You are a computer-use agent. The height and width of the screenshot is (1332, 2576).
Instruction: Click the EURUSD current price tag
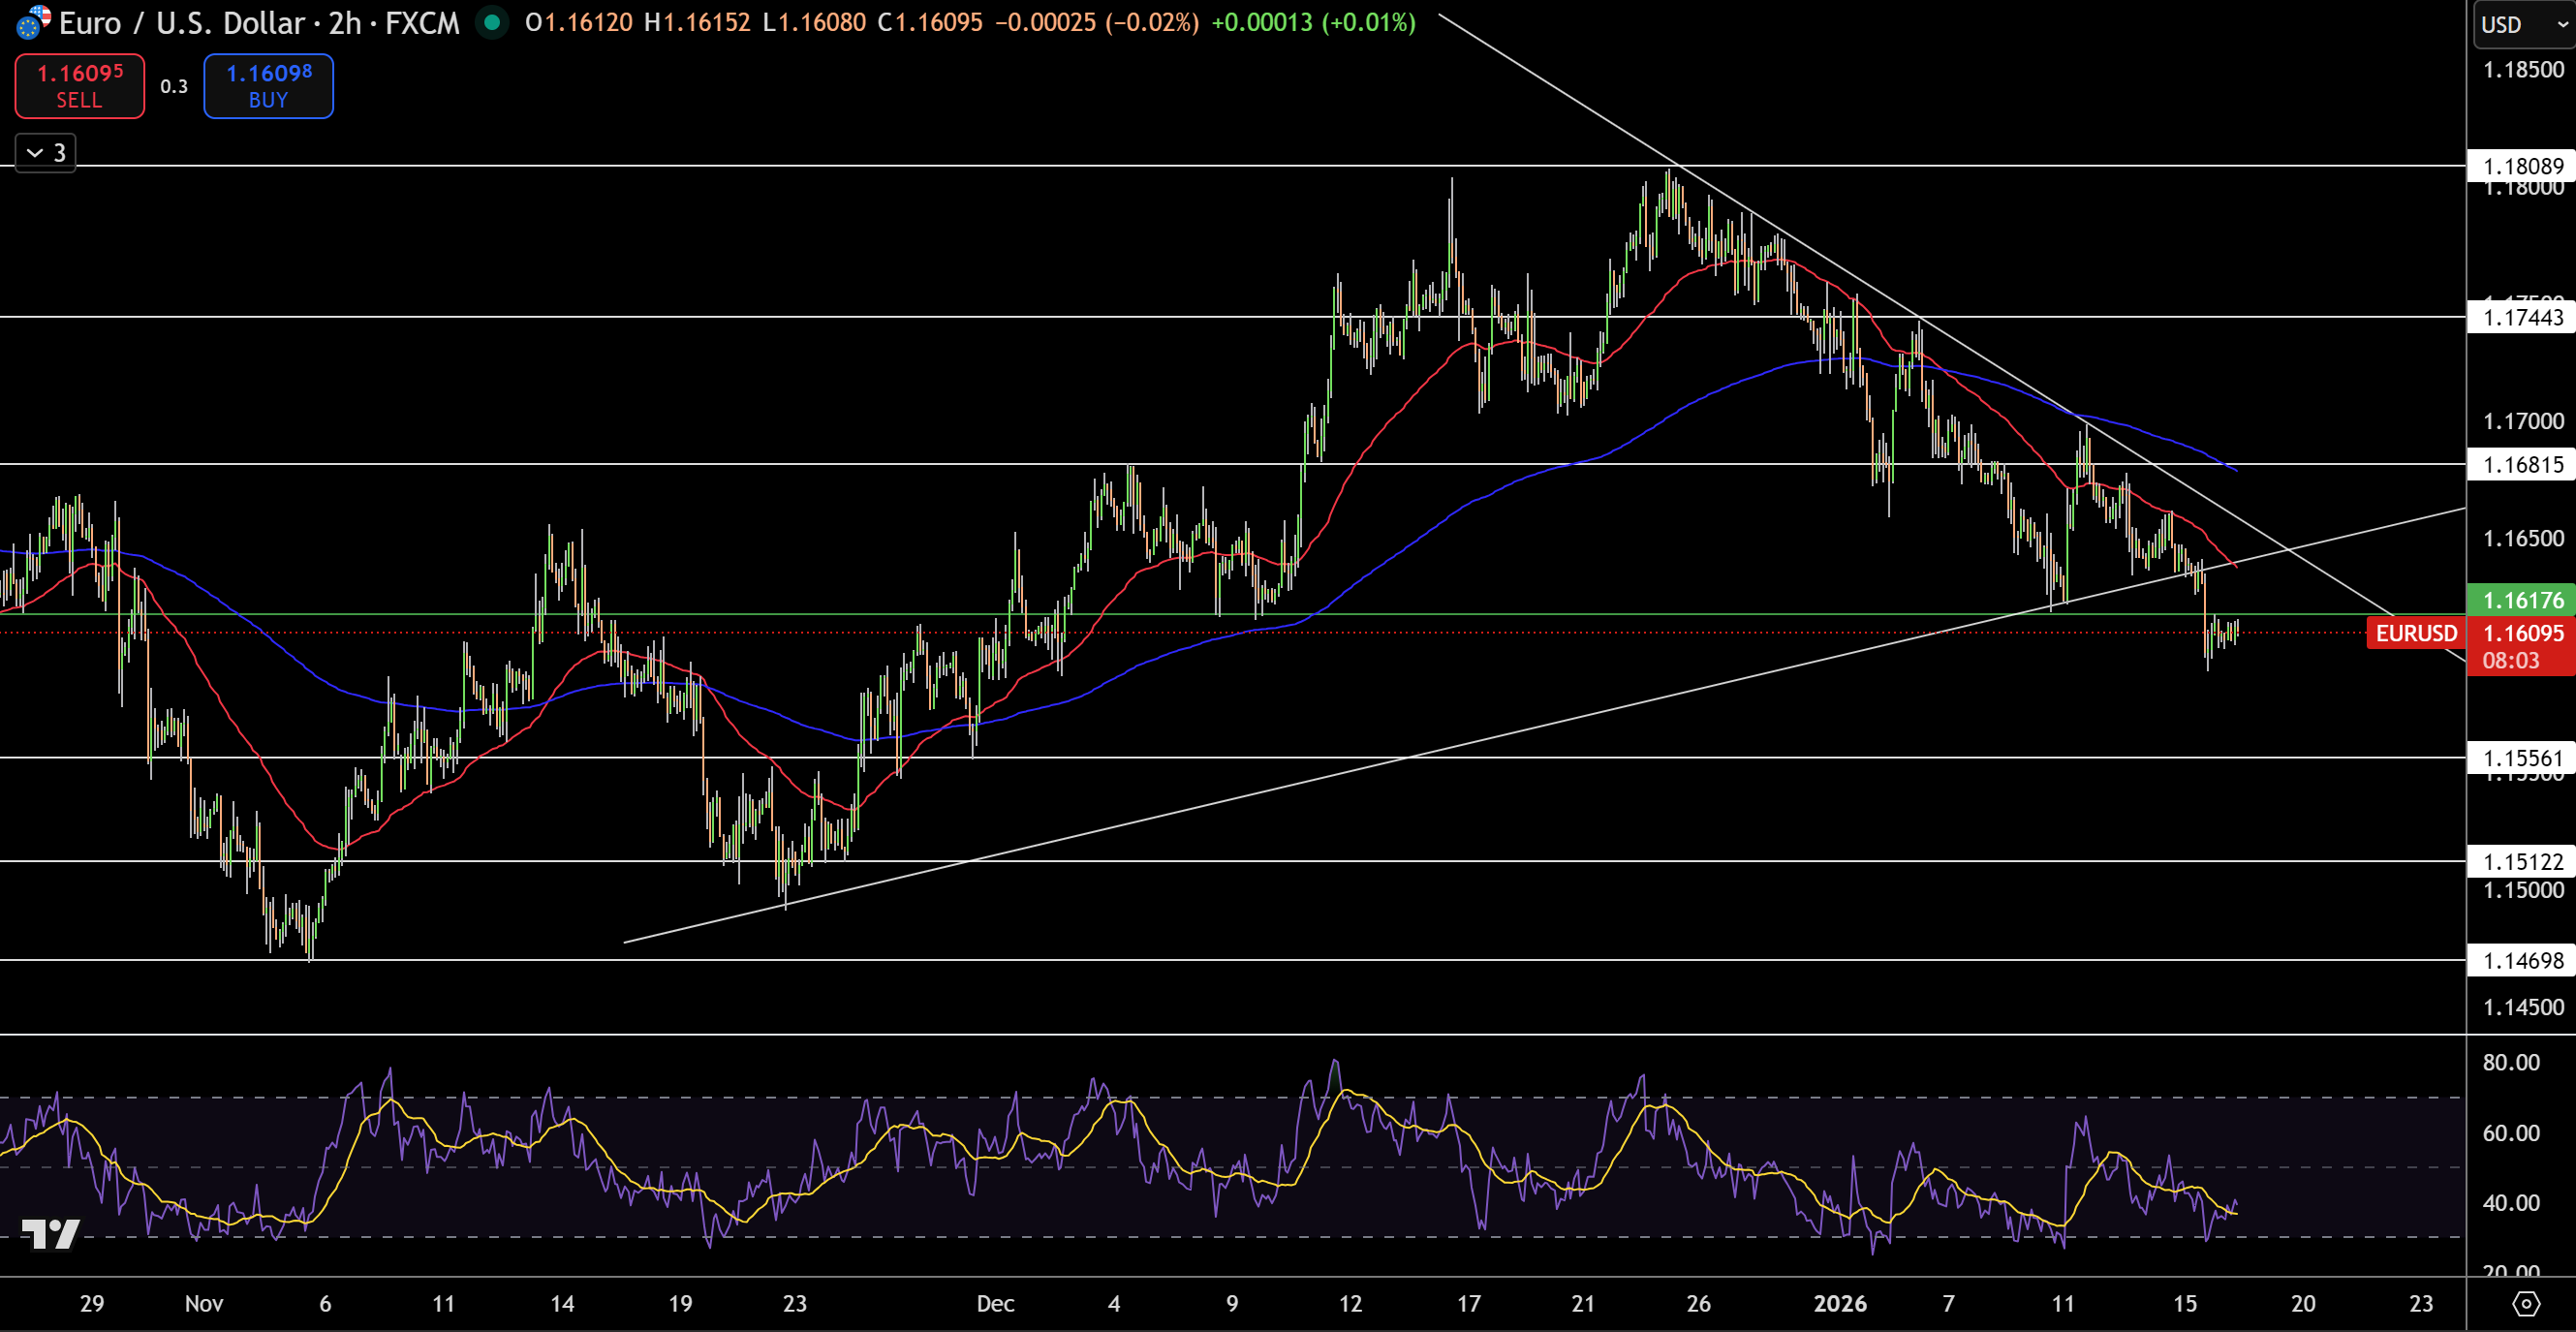[2416, 633]
